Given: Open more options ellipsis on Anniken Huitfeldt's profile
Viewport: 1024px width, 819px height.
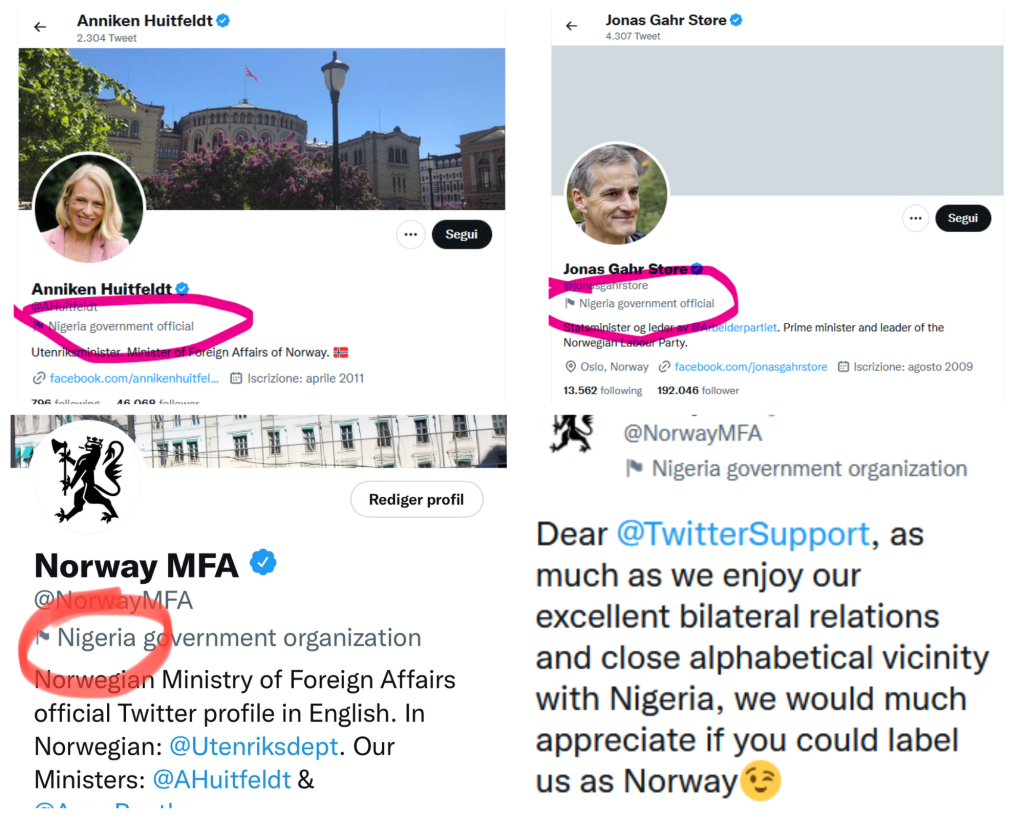Looking at the screenshot, I should tap(410, 235).
